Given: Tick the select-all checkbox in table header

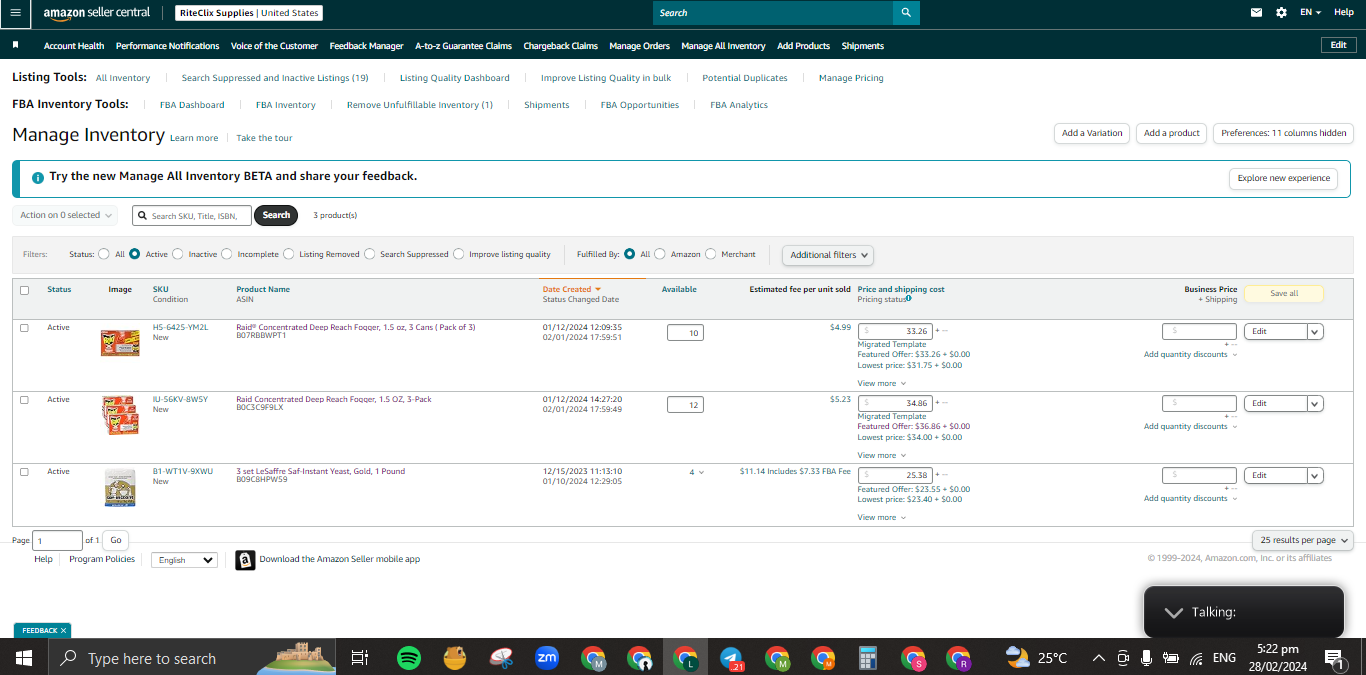Looking at the screenshot, I should click(25, 291).
